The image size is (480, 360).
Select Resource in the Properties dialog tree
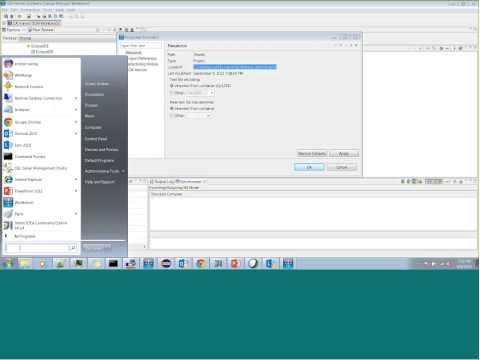click(134, 53)
